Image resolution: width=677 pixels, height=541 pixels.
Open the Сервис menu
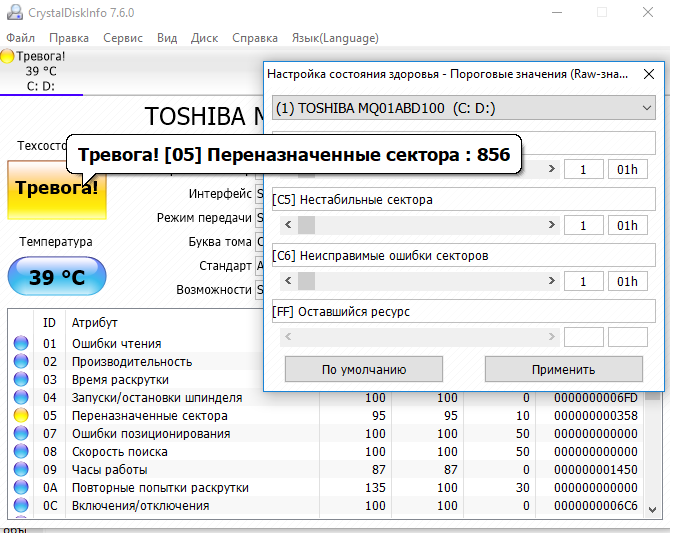tap(123, 38)
